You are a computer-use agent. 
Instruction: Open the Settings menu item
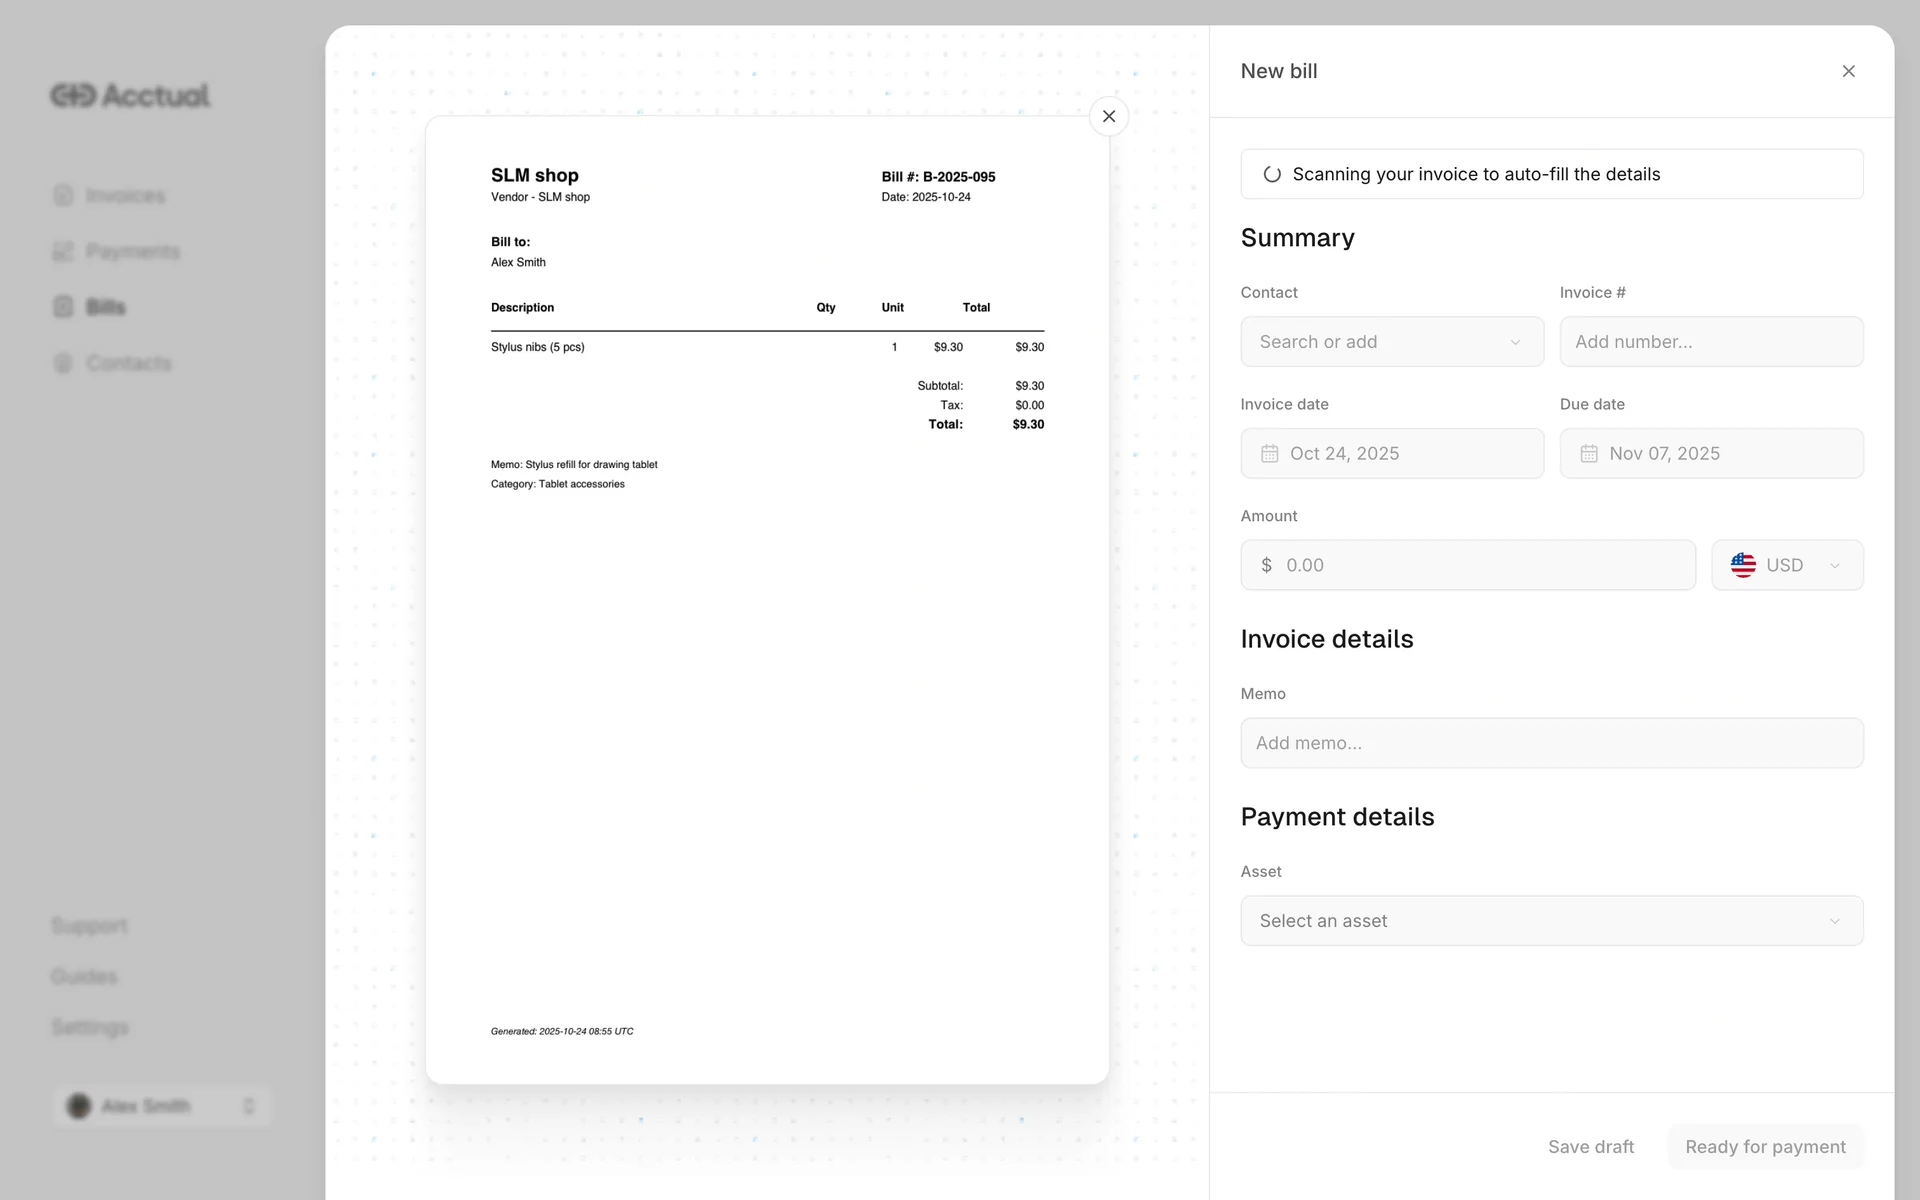coord(90,1027)
